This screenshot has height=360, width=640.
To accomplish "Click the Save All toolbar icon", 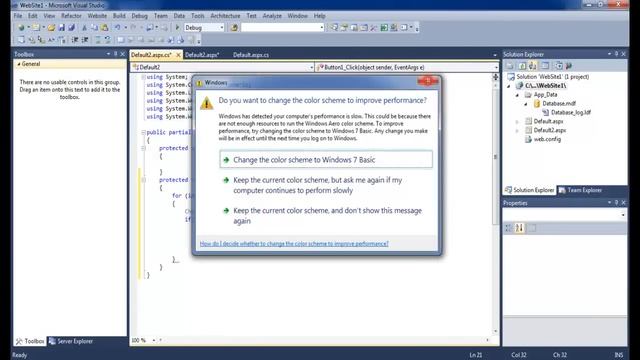I will [72, 28].
